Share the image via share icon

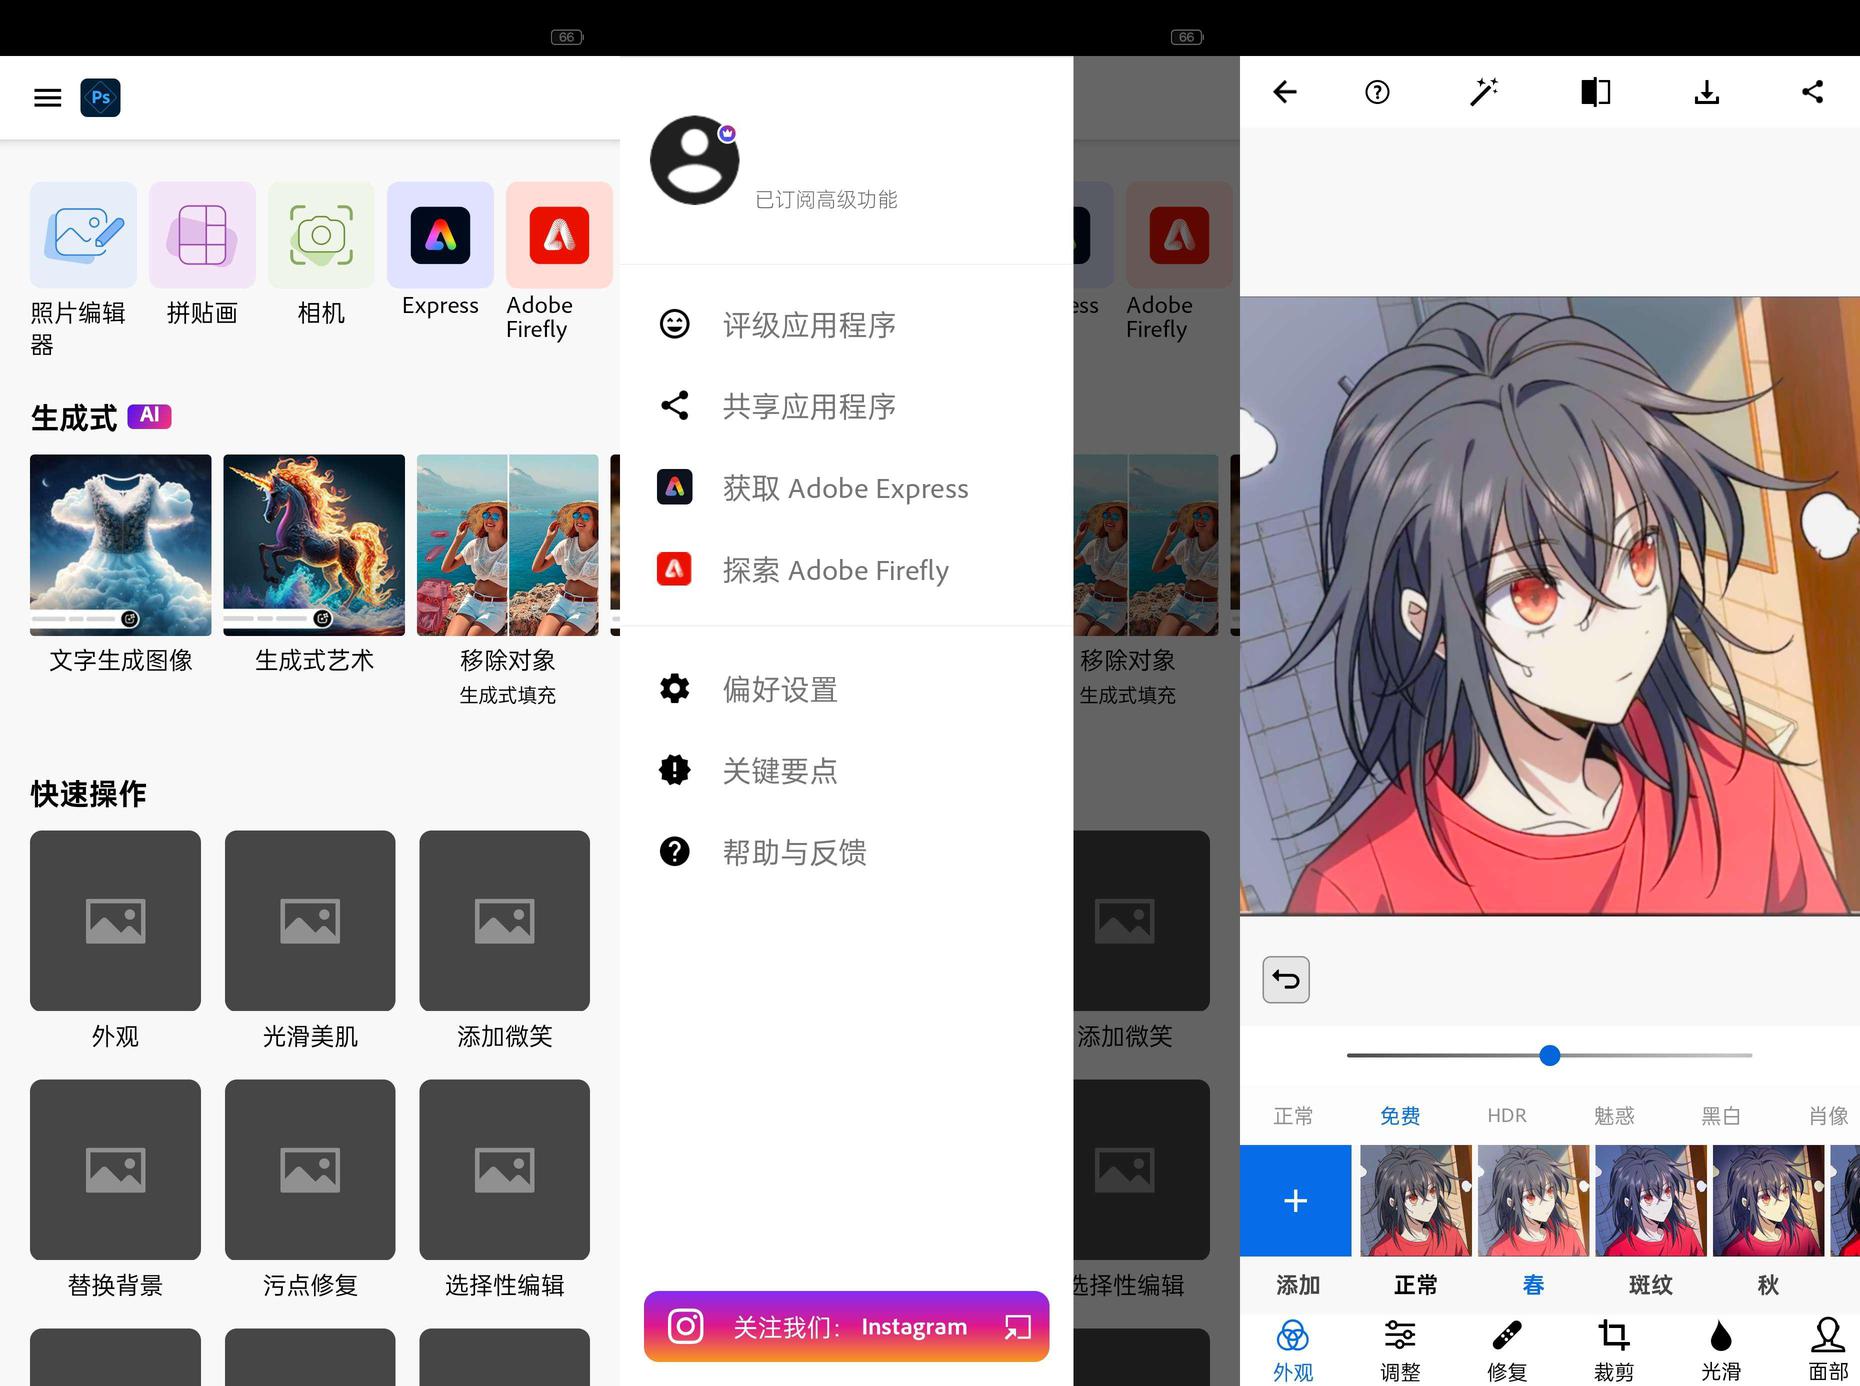[1812, 92]
